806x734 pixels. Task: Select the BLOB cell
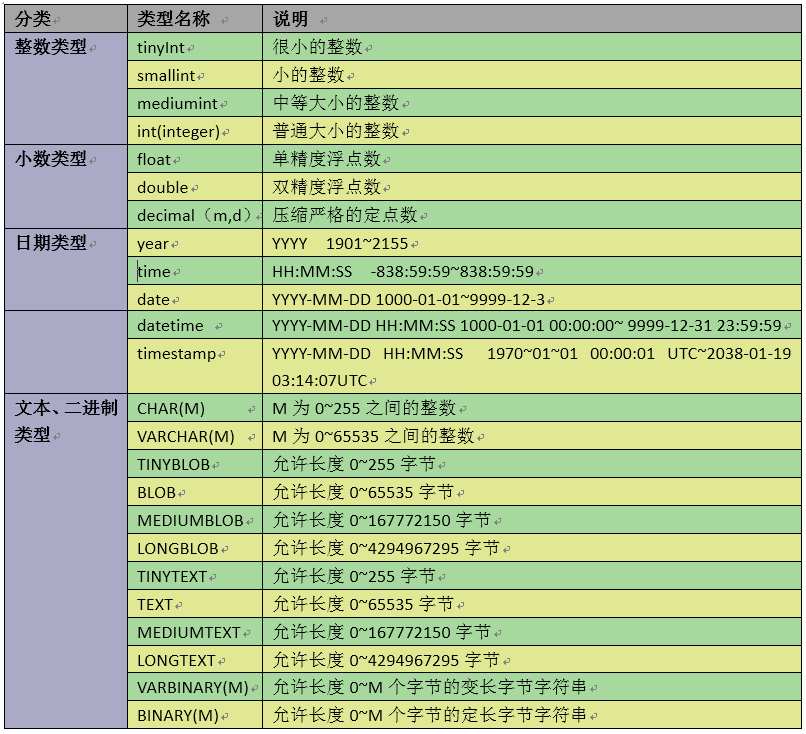click(x=195, y=492)
